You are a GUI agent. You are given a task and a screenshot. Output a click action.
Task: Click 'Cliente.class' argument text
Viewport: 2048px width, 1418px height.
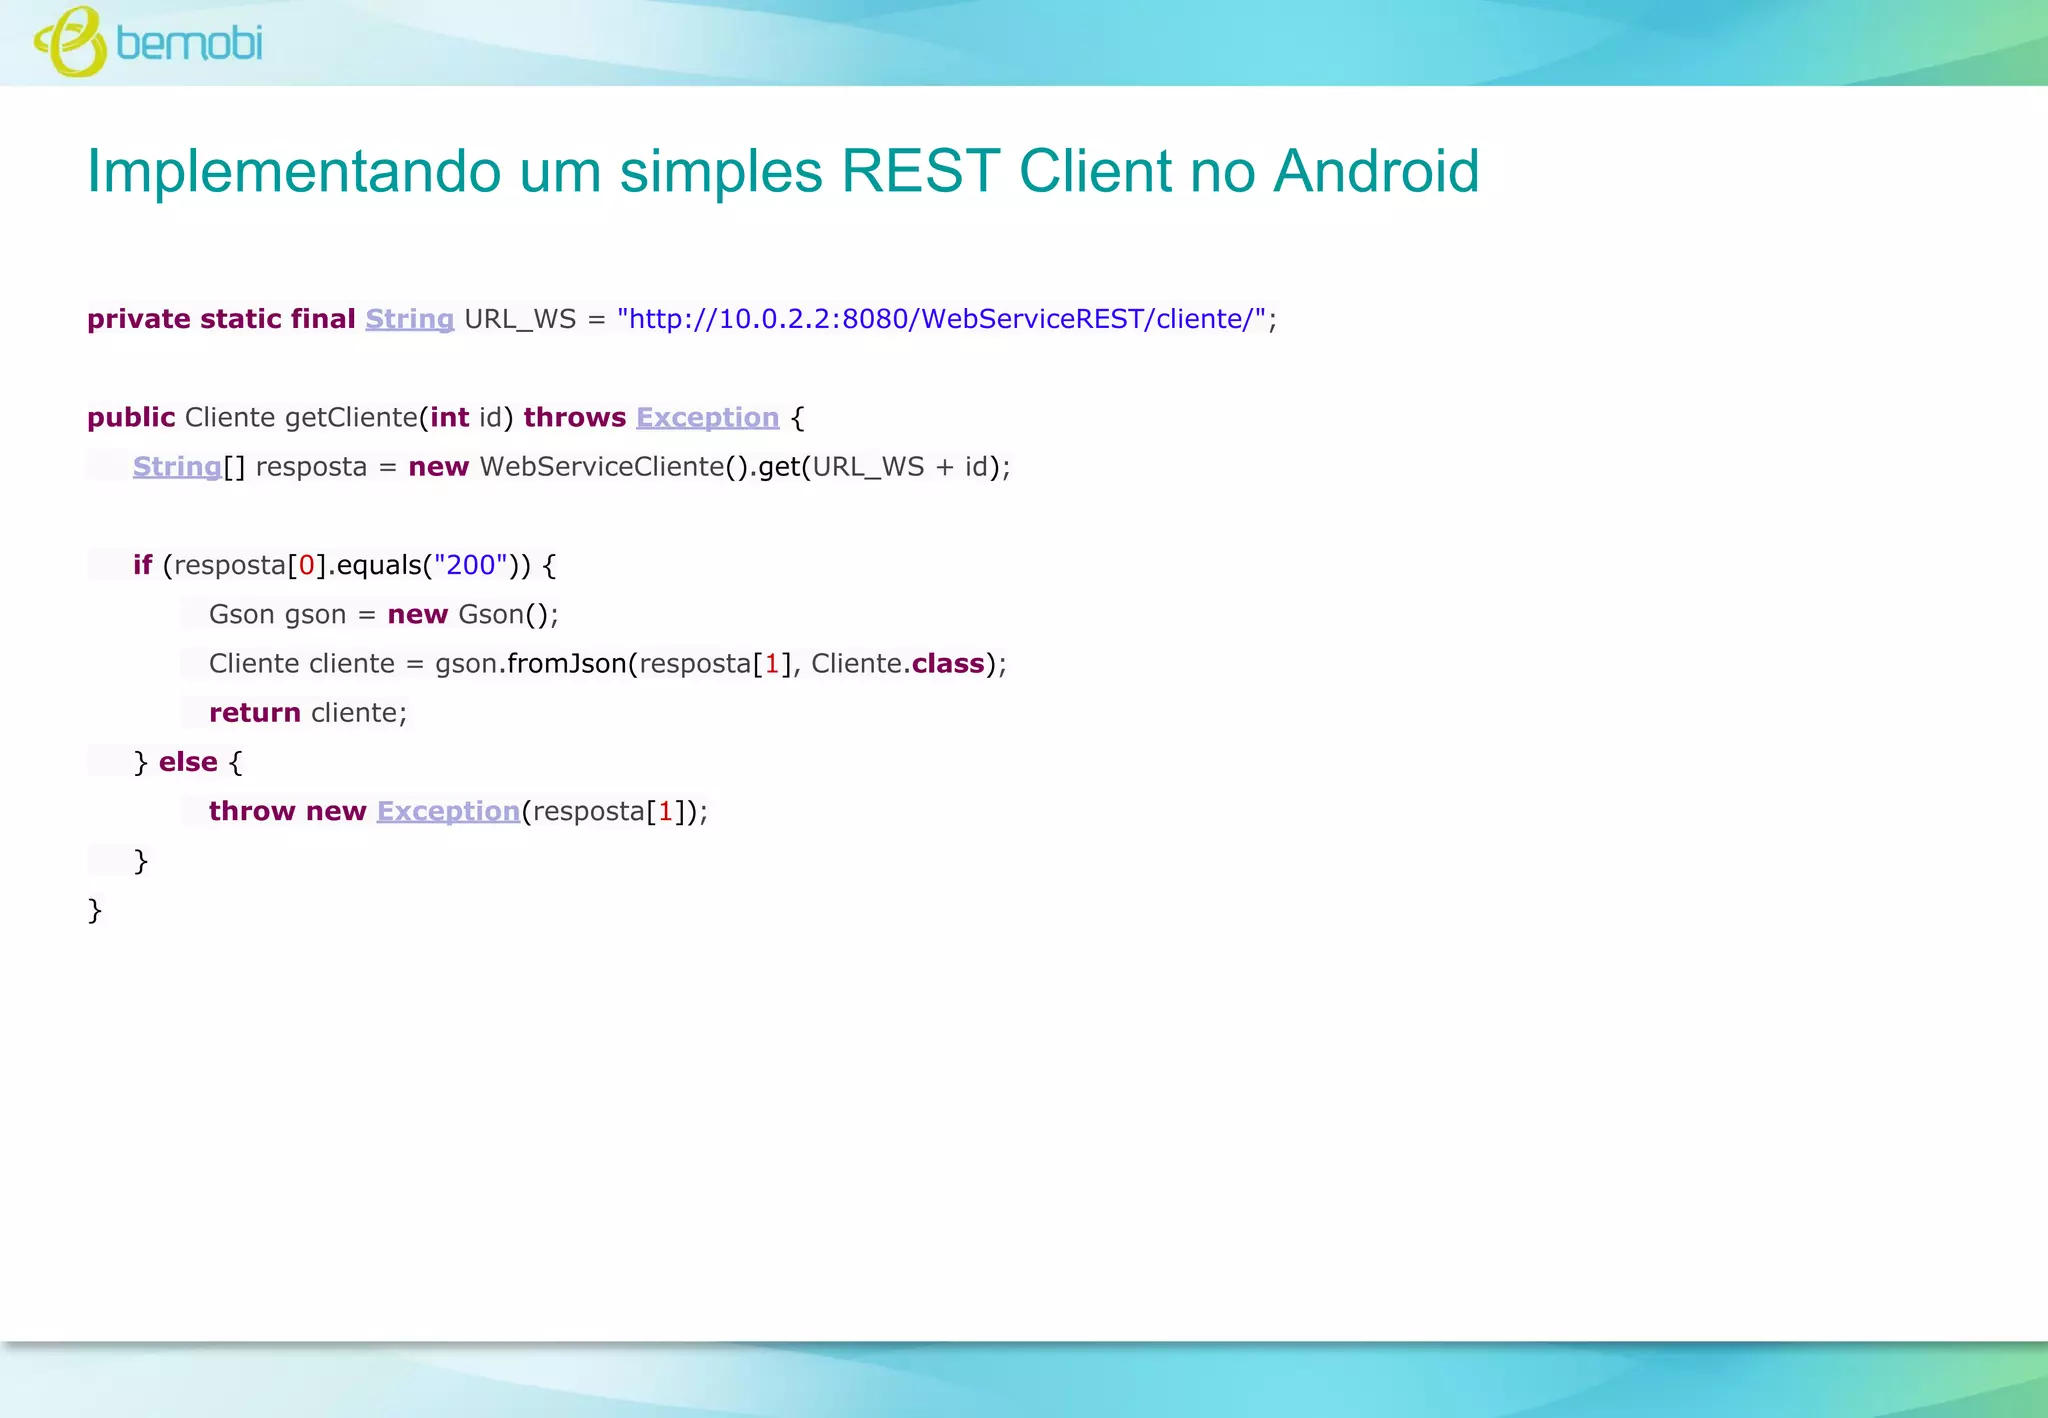click(x=898, y=663)
